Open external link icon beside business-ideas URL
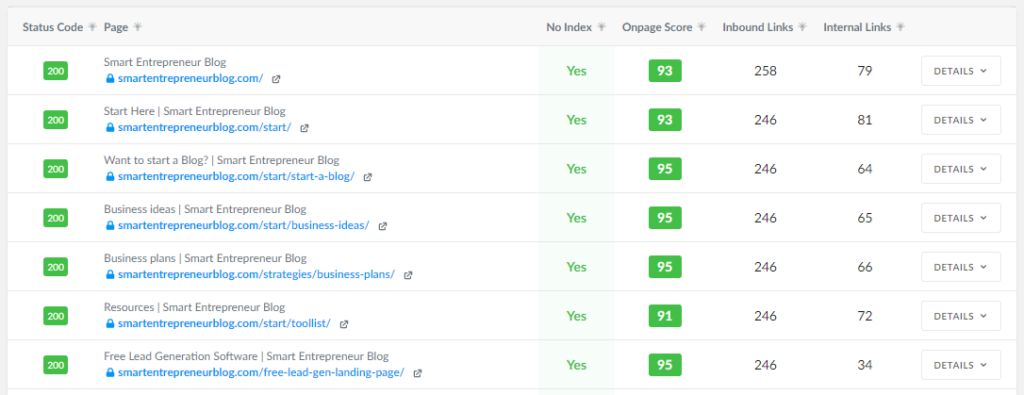 point(383,226)
